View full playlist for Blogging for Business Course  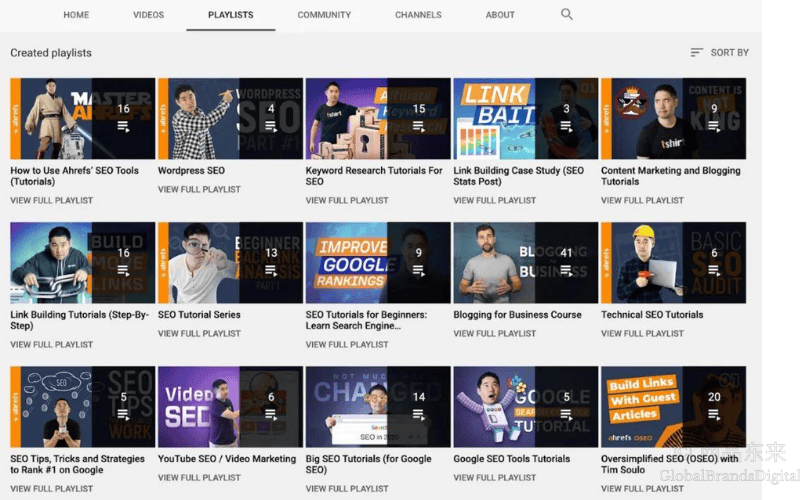pos(494,333)
